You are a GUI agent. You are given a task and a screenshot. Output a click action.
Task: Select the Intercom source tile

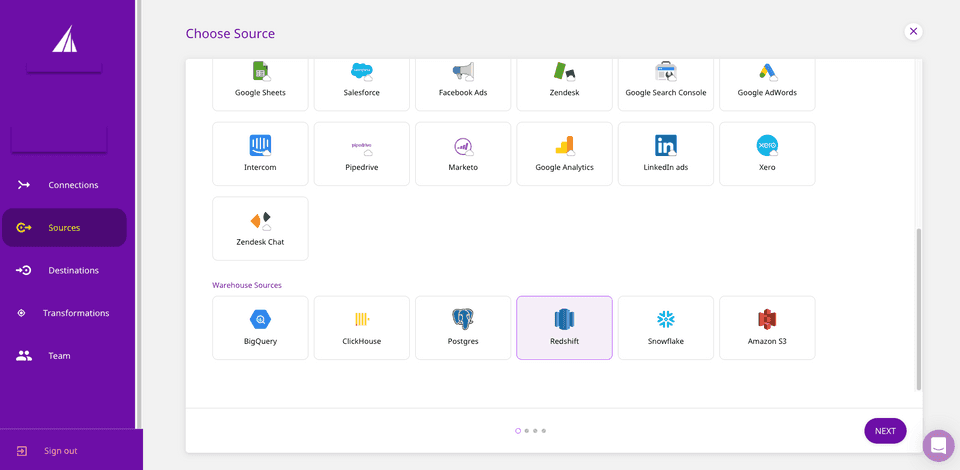click(260, 154)
